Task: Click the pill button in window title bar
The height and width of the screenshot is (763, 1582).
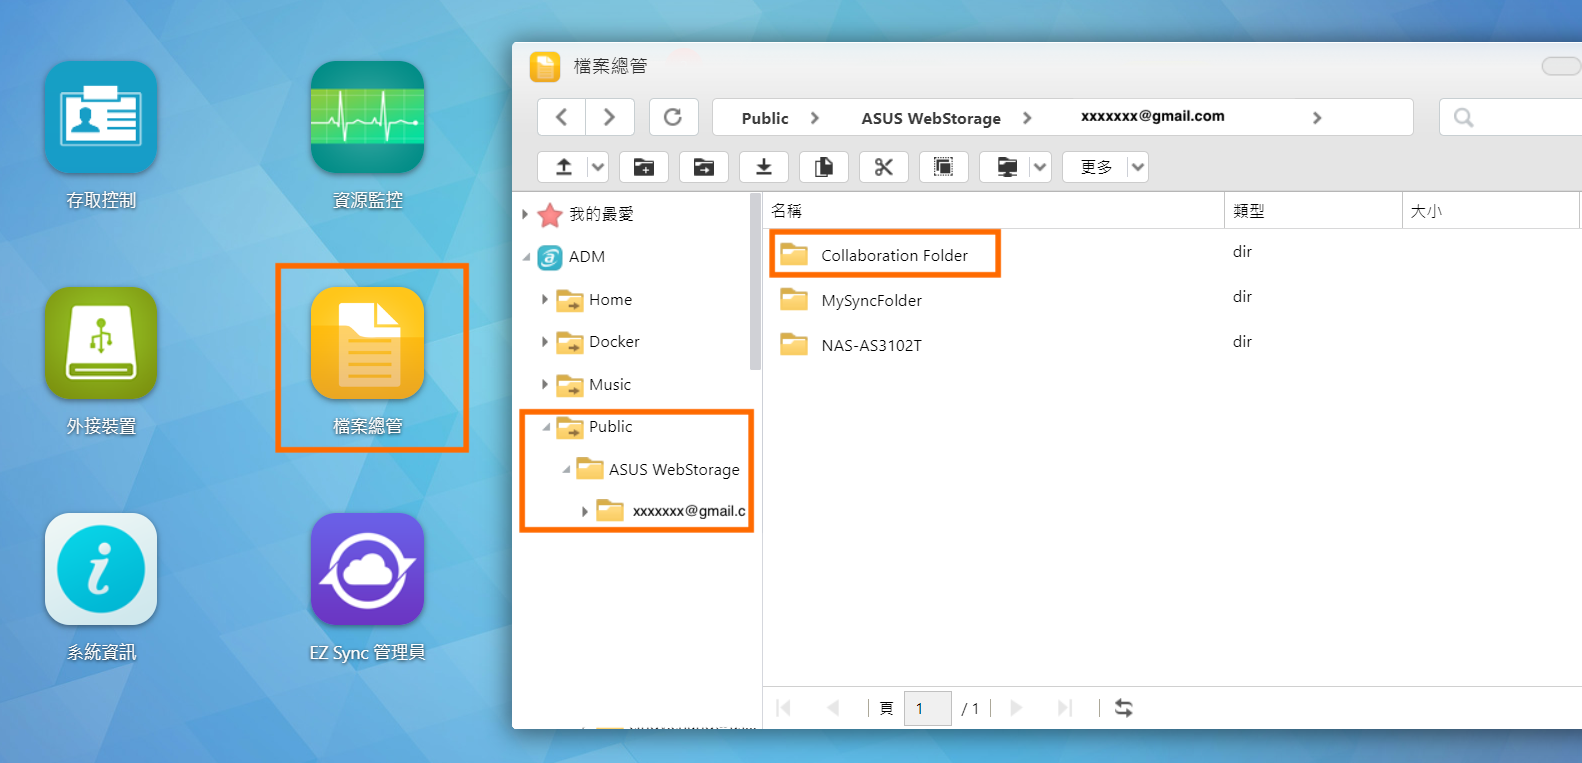Action: (x=1561, y=66)
